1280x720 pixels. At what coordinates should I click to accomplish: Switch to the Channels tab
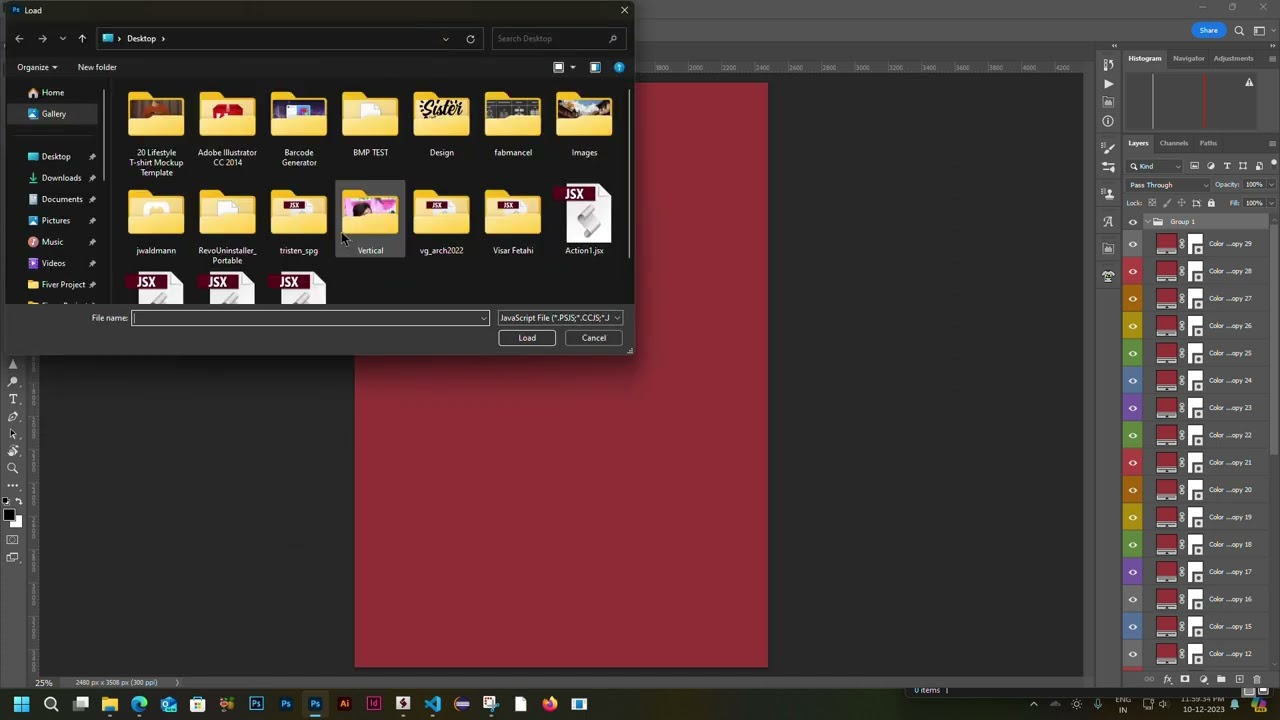(x=1174, y=143)
